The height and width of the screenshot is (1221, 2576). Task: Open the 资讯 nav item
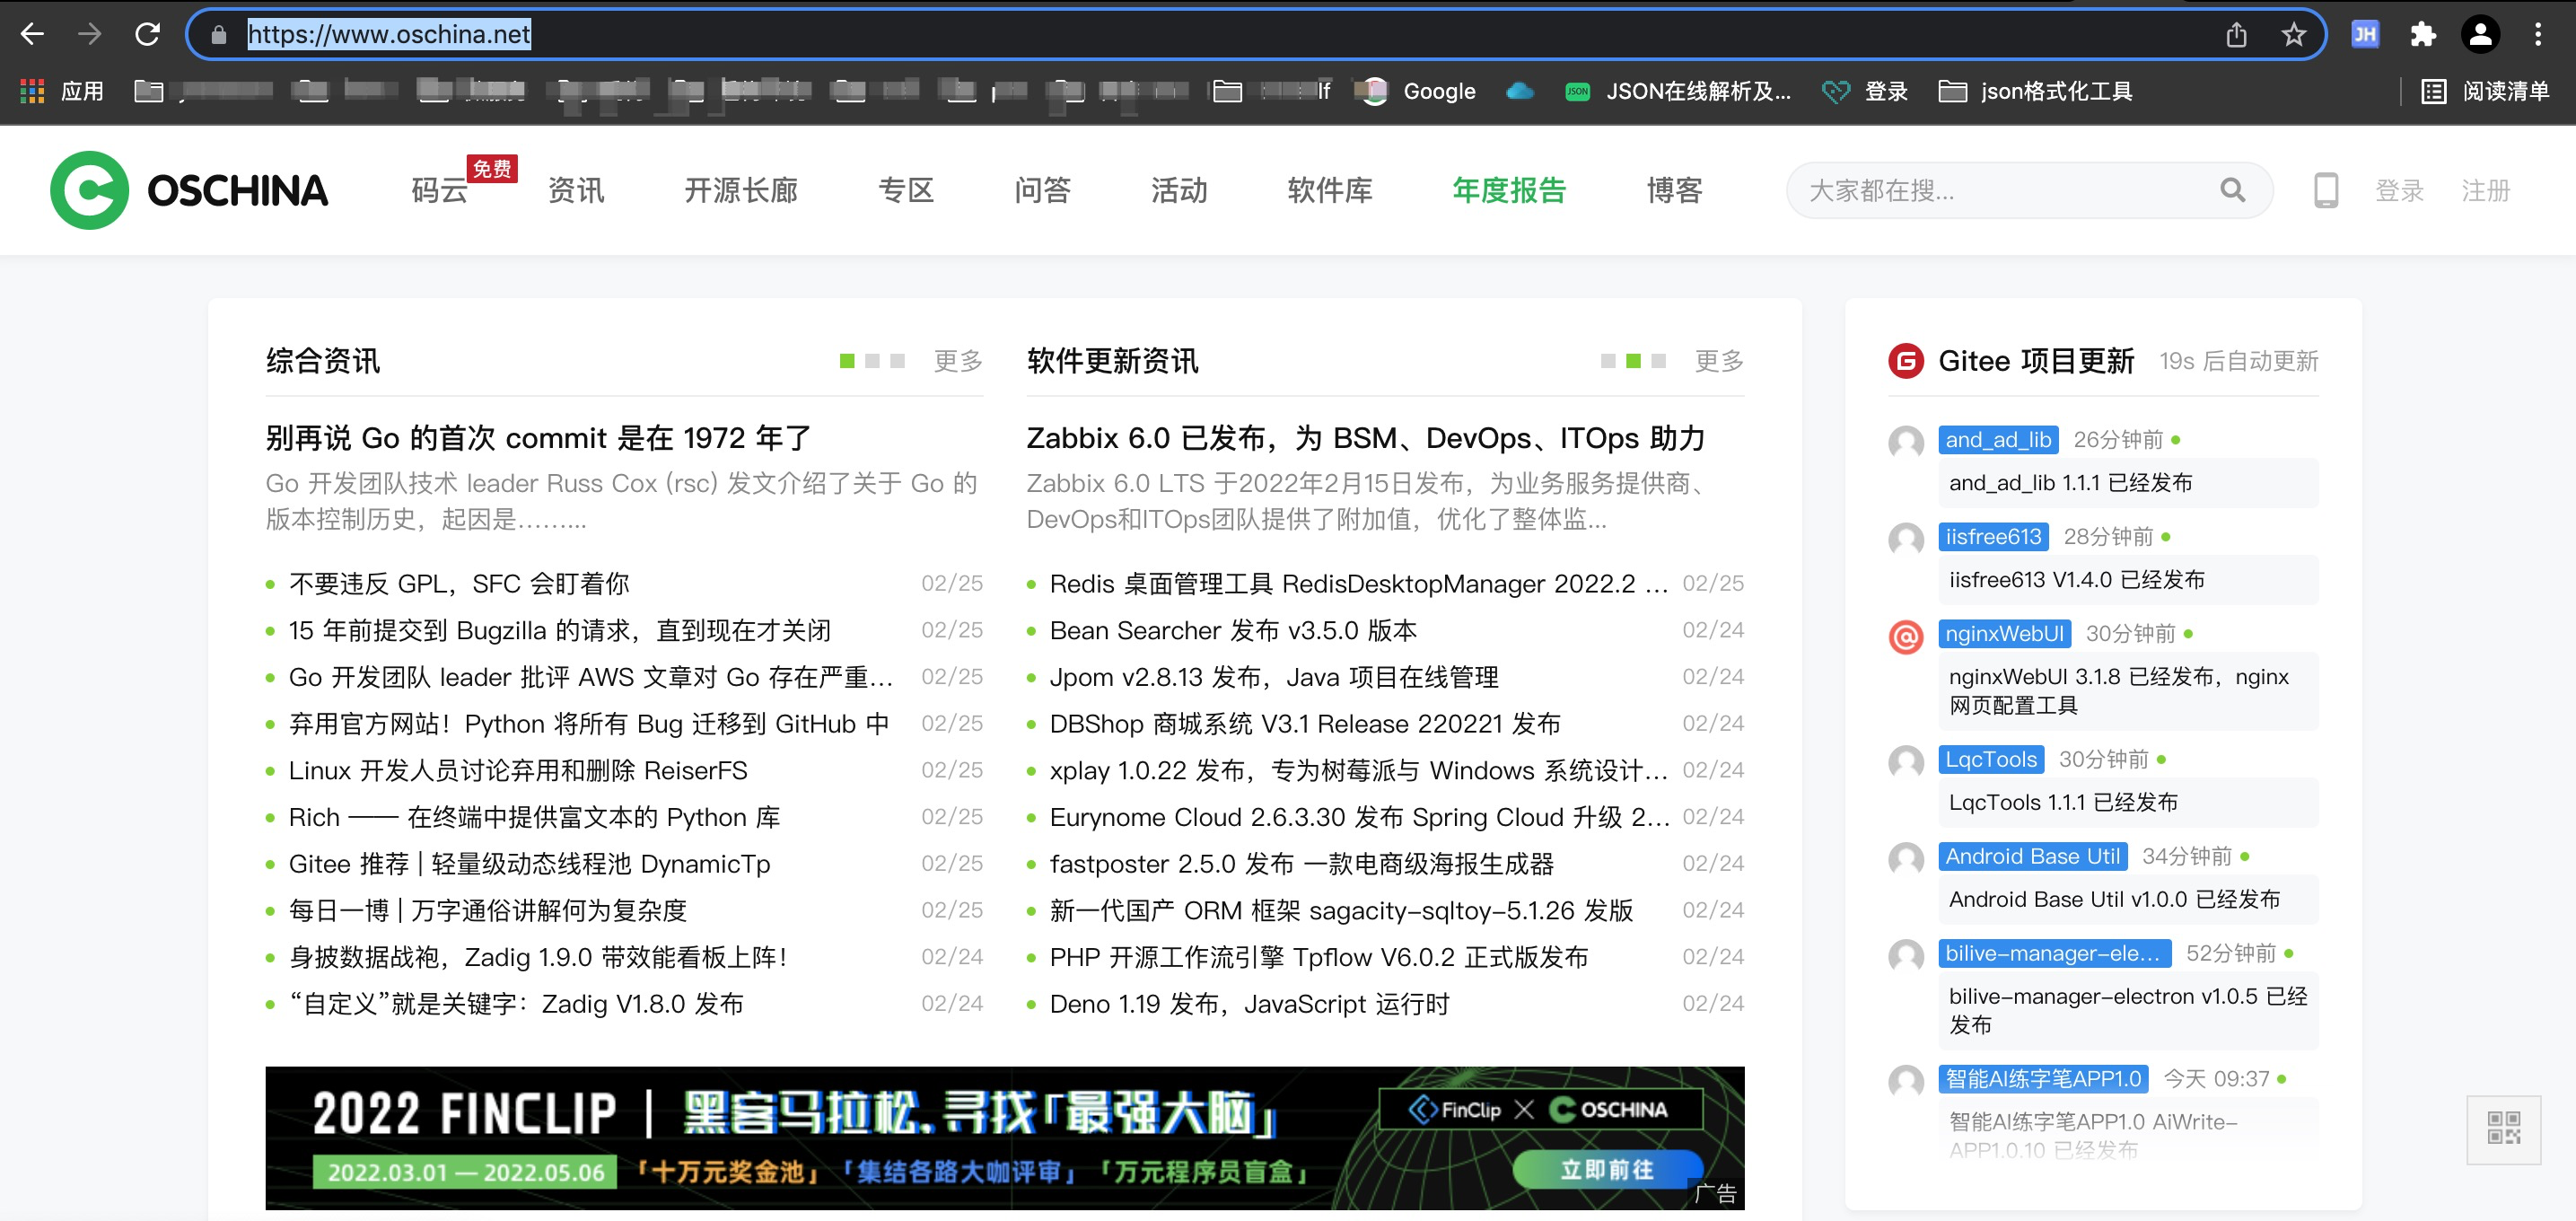coord(576,190)
